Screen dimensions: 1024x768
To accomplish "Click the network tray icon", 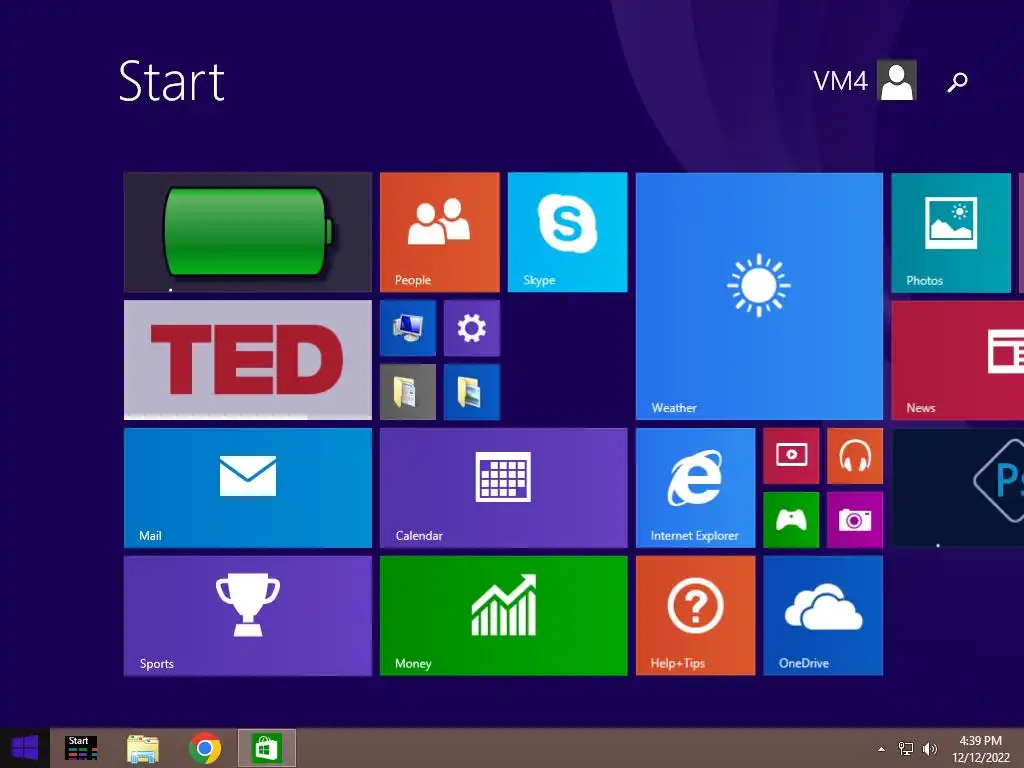I will [906, 749].
